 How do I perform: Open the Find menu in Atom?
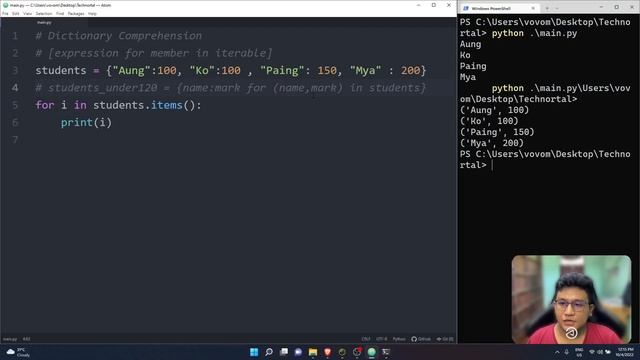[x=60, y=13]
